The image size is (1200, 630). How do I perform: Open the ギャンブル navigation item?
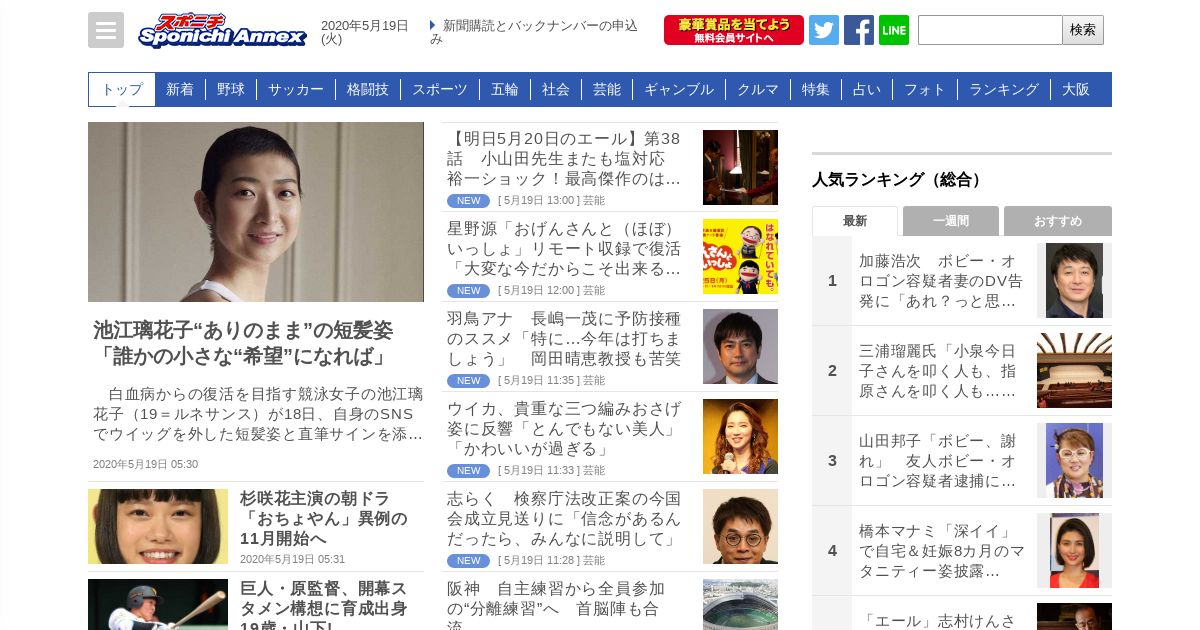[679, 89]
